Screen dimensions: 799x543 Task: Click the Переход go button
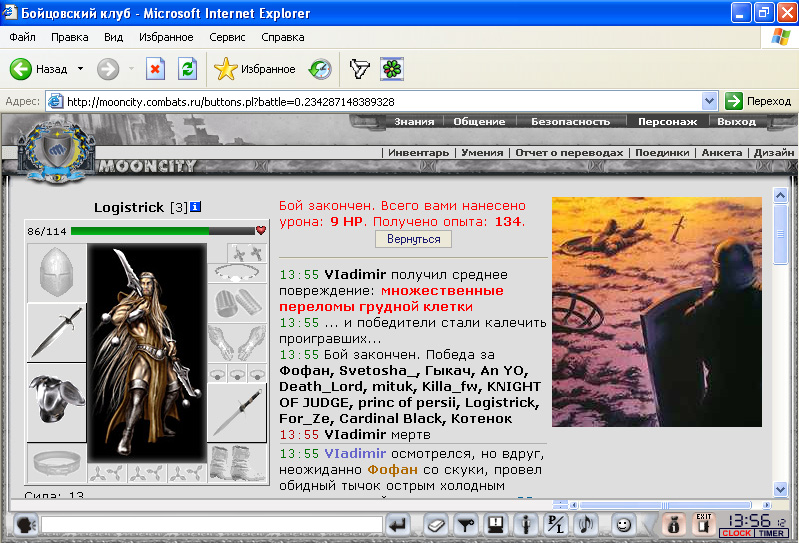(x=758, y=101)
